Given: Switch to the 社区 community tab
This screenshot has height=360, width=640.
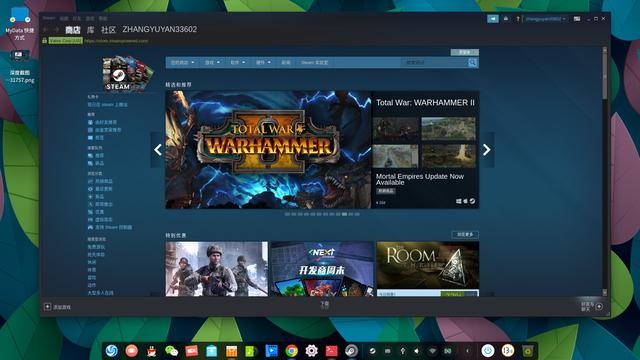Looking at the screenshot, I should [108, 29].
